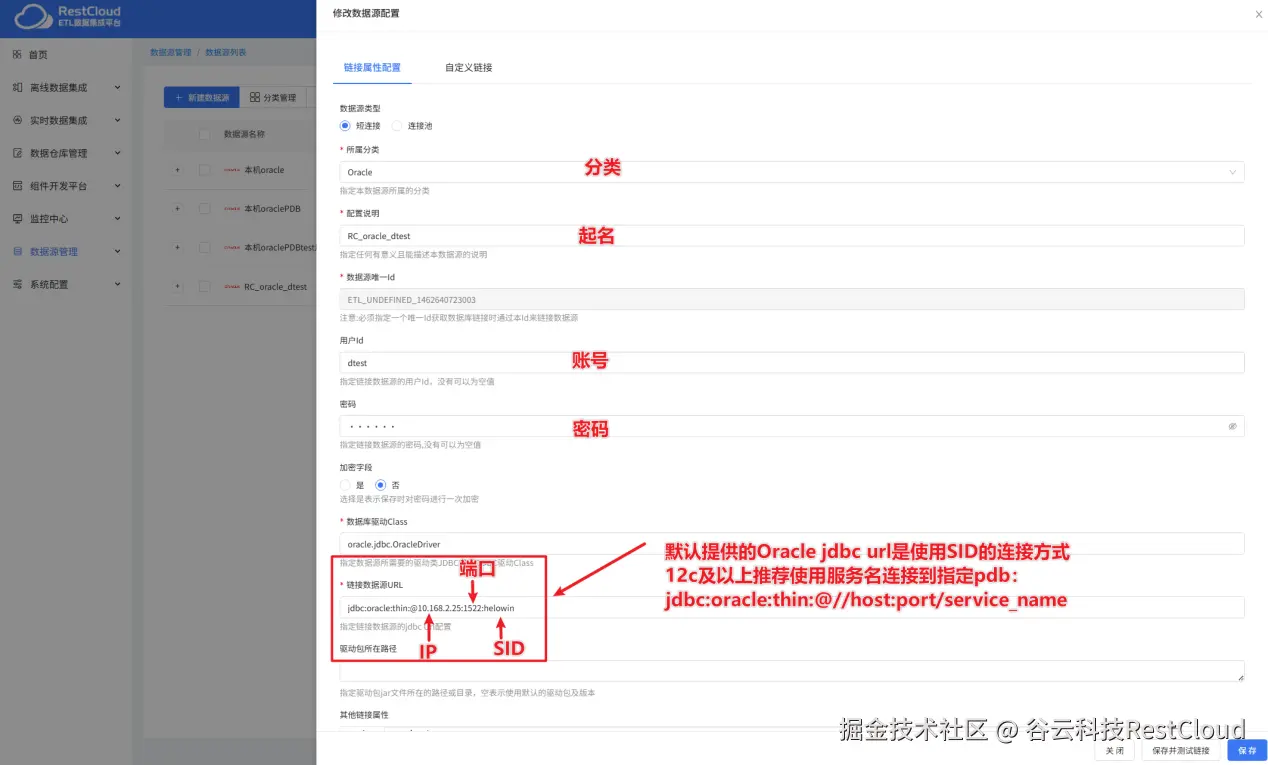
Task: Choose 是 for 加密字段
Action: click(x=345, y=485)
